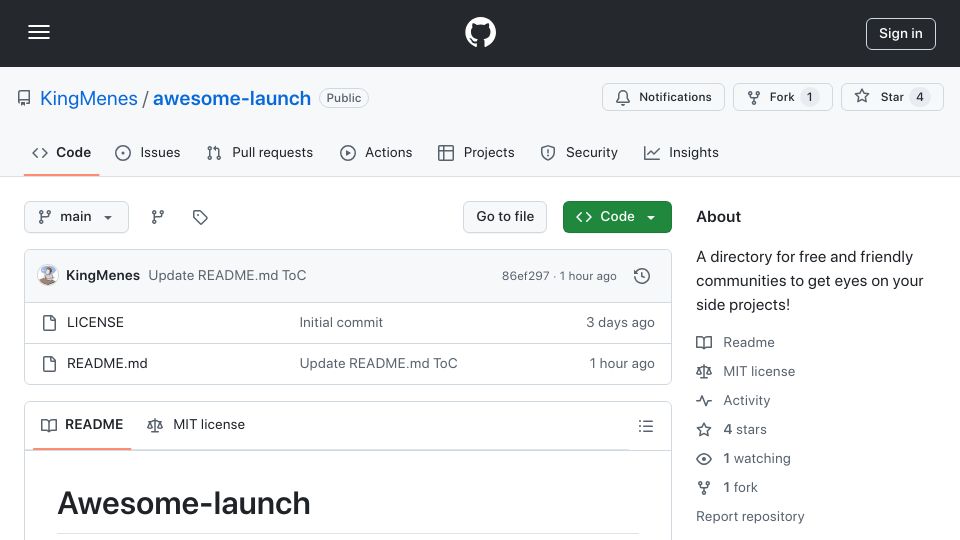The image size is (960, 540).
Task: Click the Notifications button
Action: click(663, 97)
